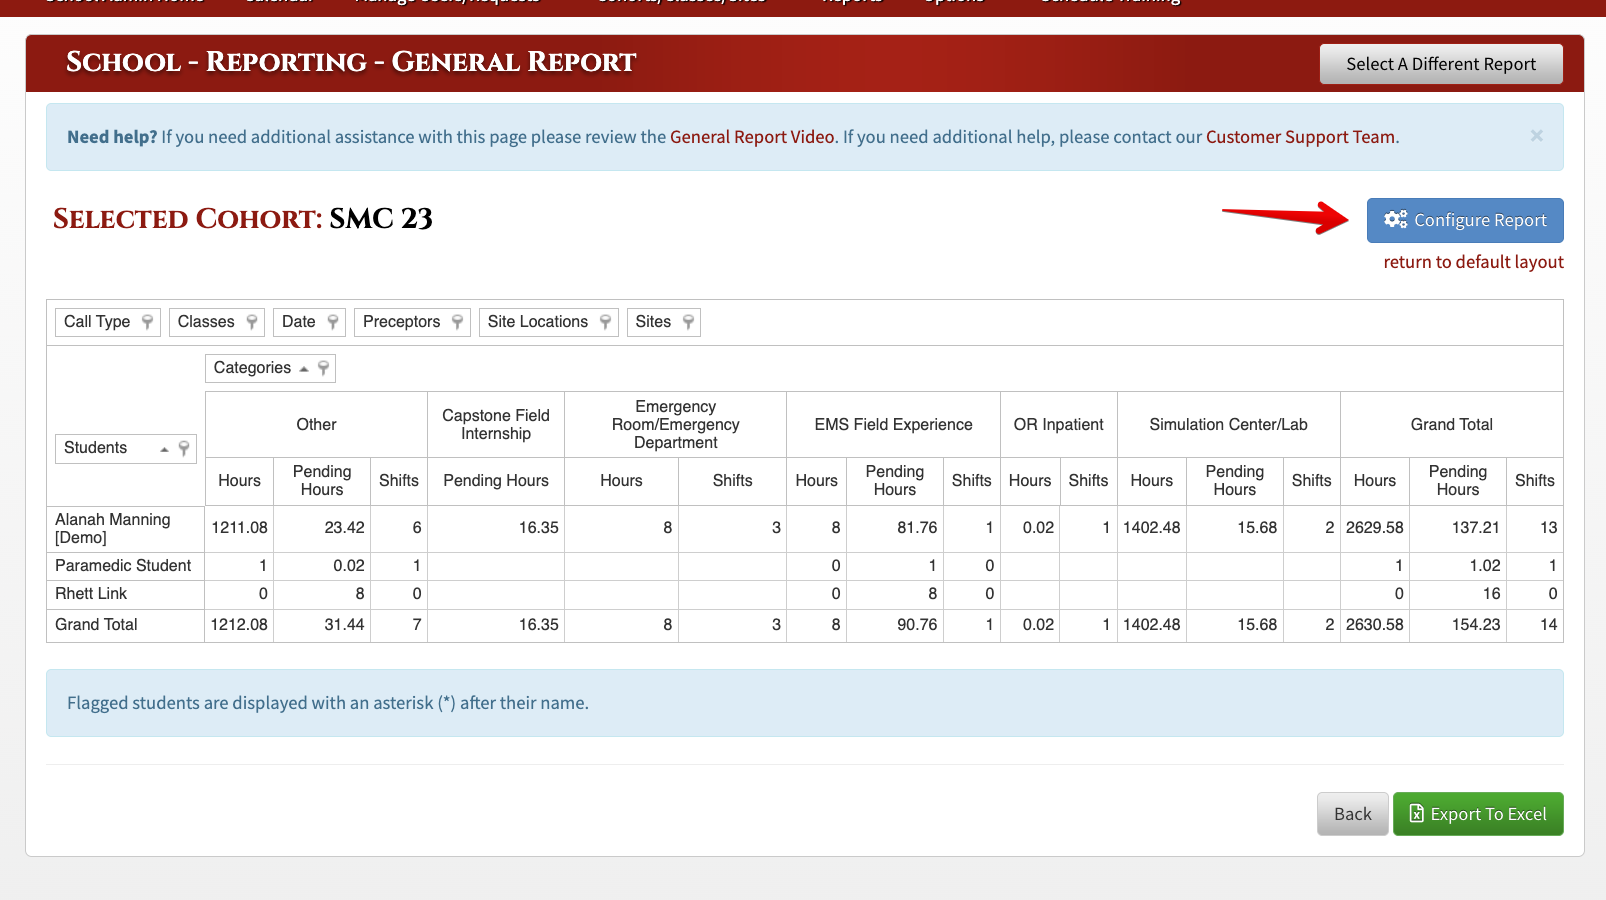
Task: Click the 2630.58 grand total cell
Action: pyautogui.click(x=1375, y=625)
